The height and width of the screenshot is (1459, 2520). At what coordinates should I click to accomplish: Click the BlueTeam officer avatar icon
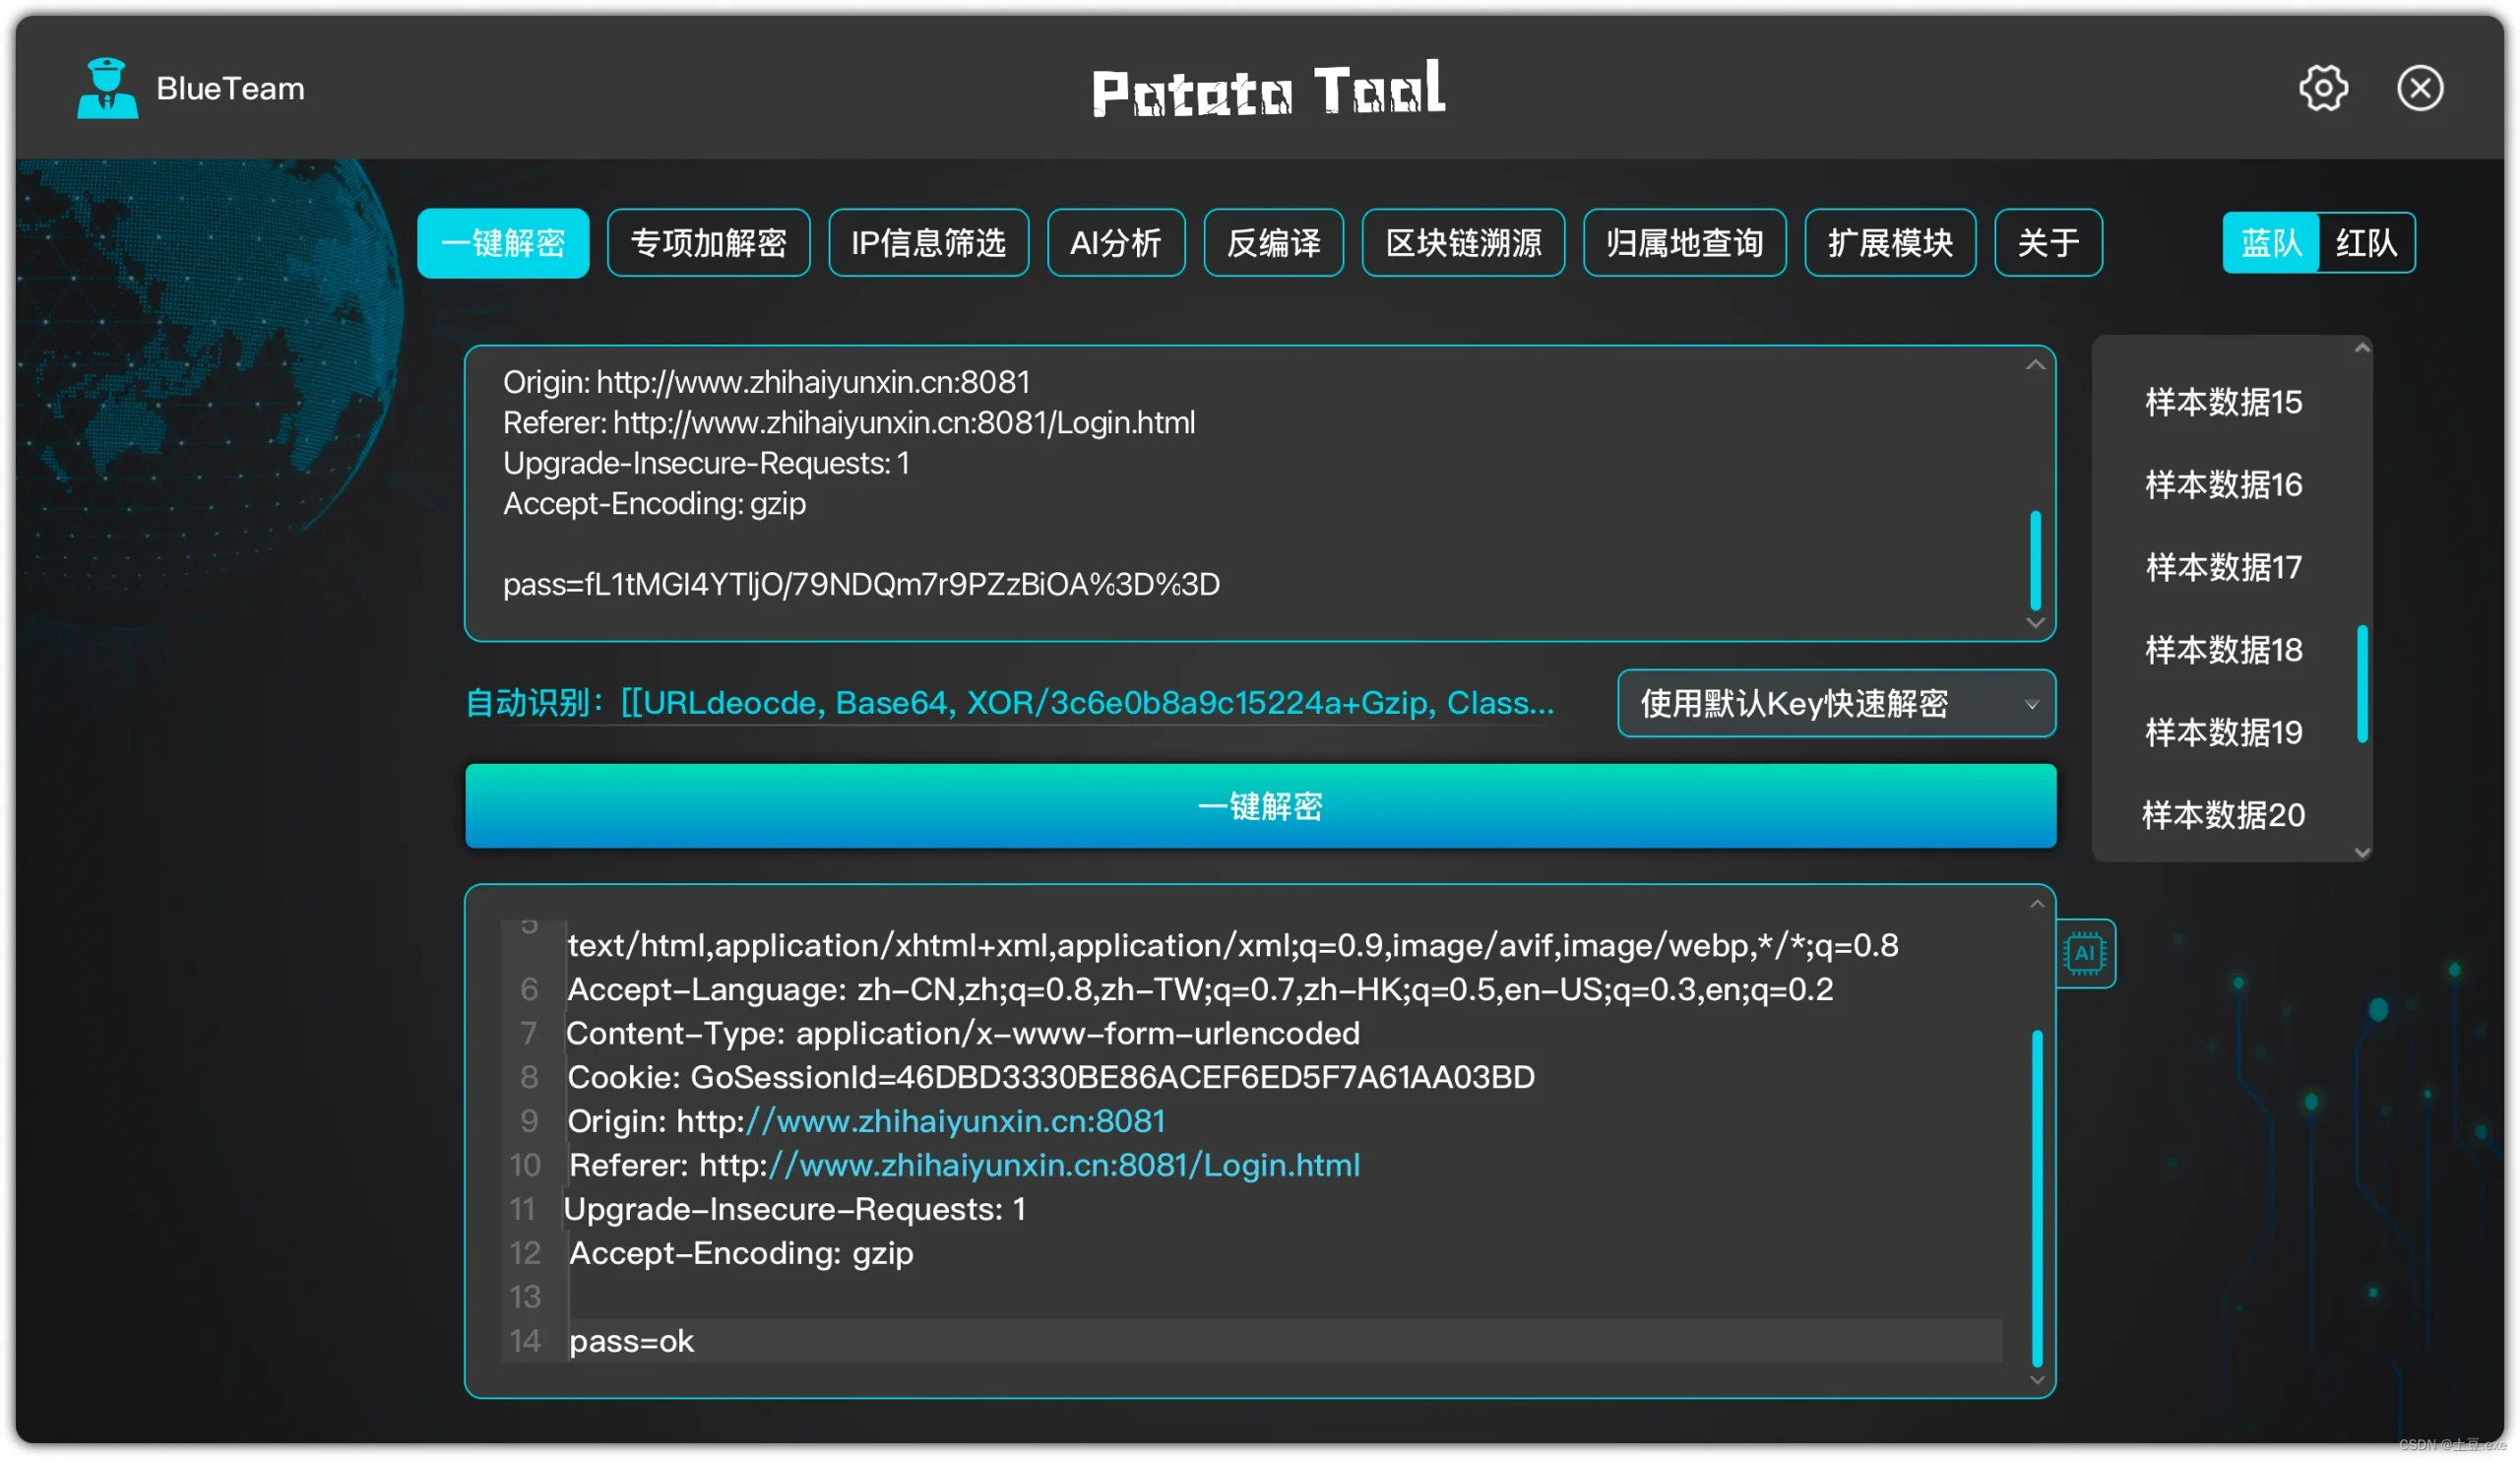[x=107, y=88]
